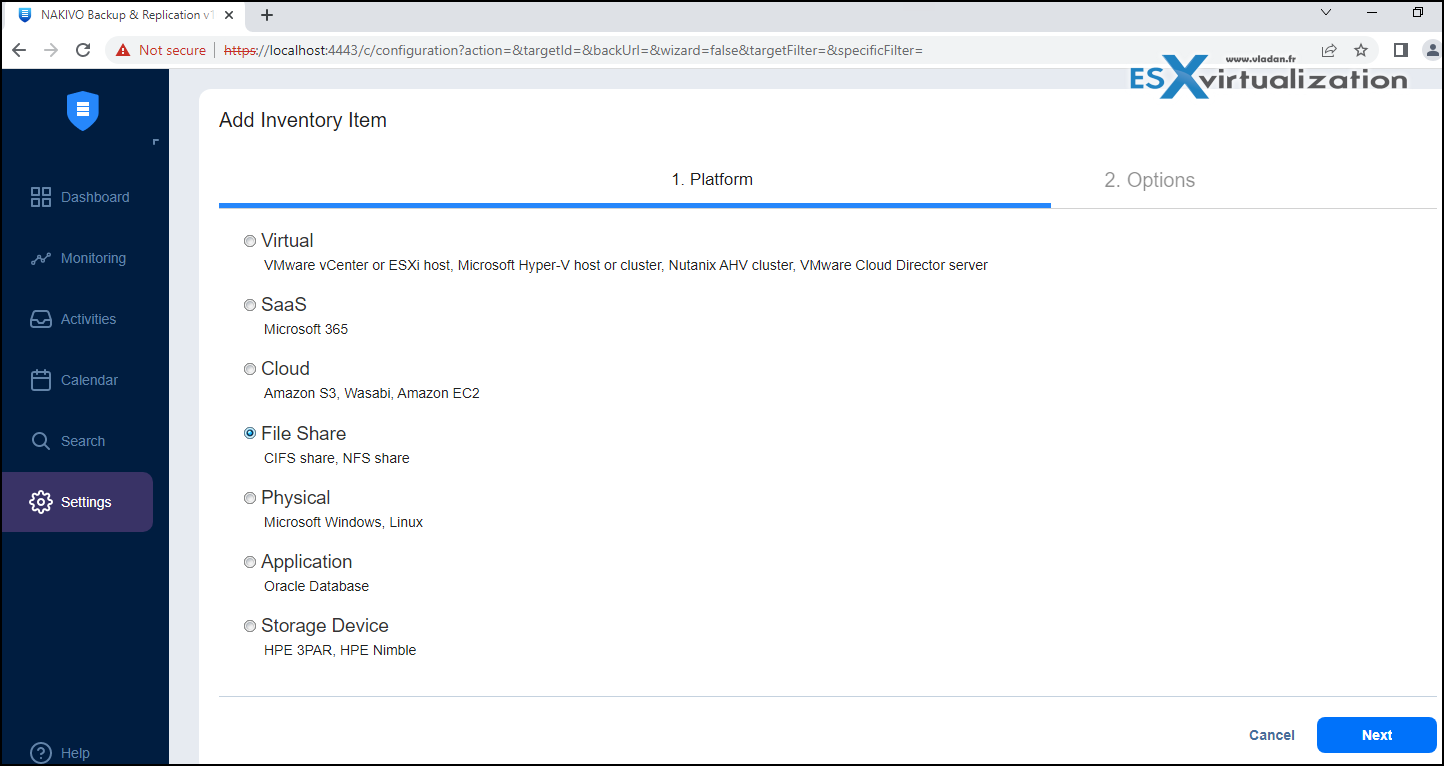This screenshot has width=1444, height=766.
Task: Open a new browser tab
Action: [x=267, y=15]
